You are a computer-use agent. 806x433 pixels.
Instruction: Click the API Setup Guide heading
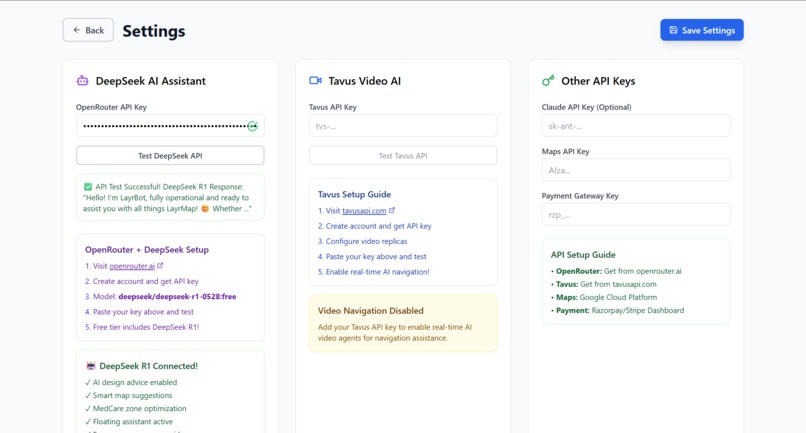[583, 255]
